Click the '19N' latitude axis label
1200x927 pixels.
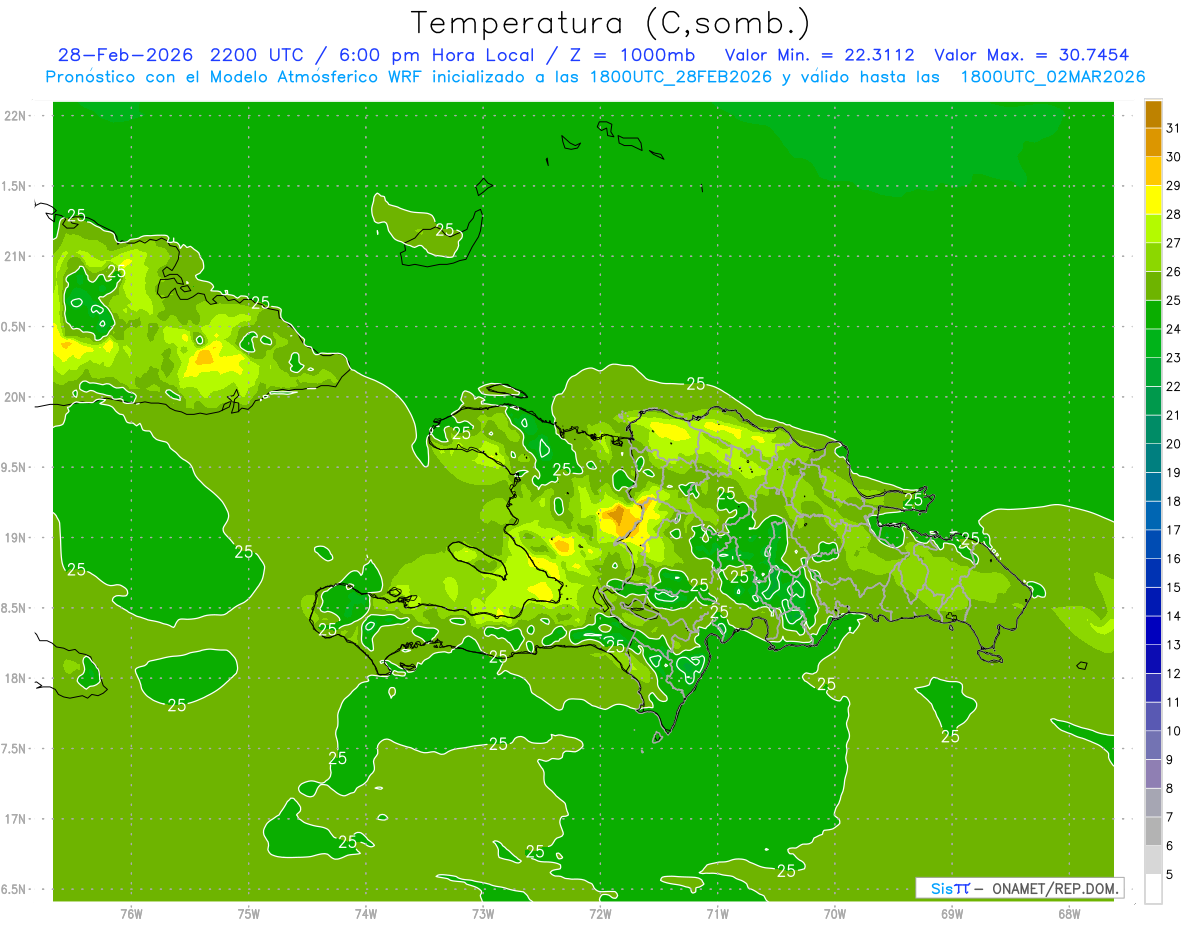tap(16, 538)
